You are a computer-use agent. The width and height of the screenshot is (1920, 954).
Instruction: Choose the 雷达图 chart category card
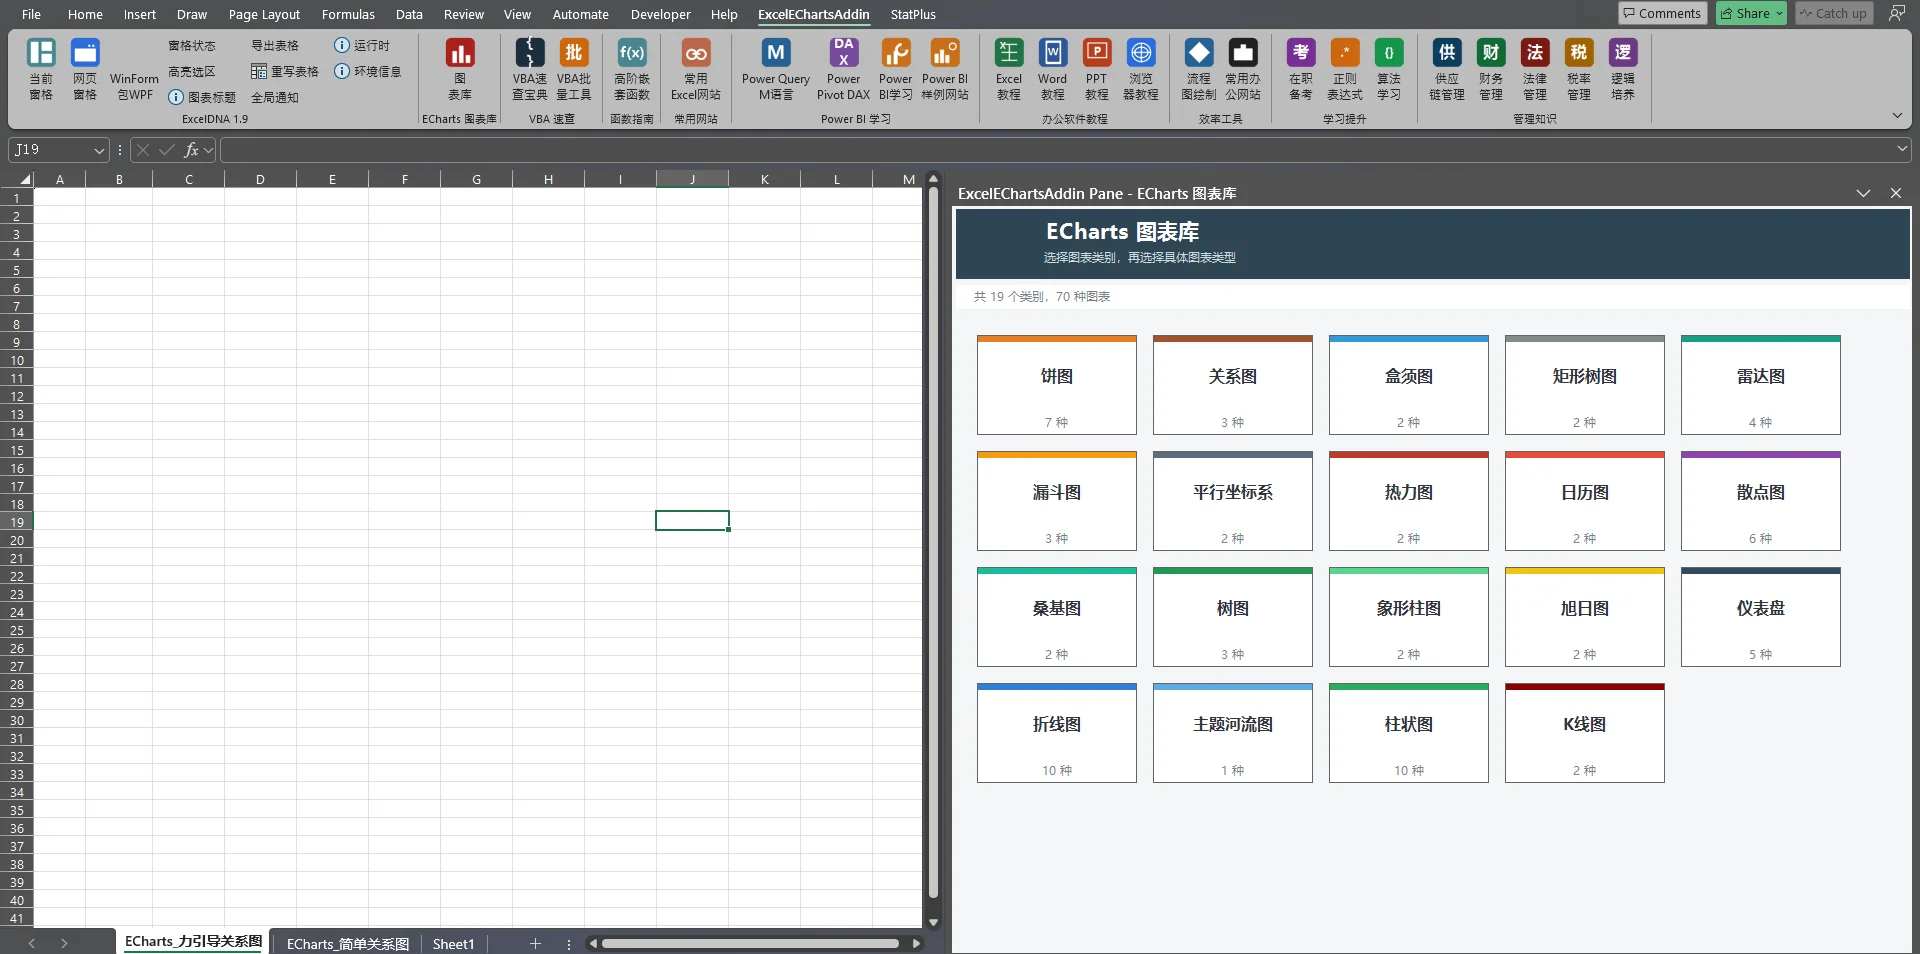pos(1761,385)
